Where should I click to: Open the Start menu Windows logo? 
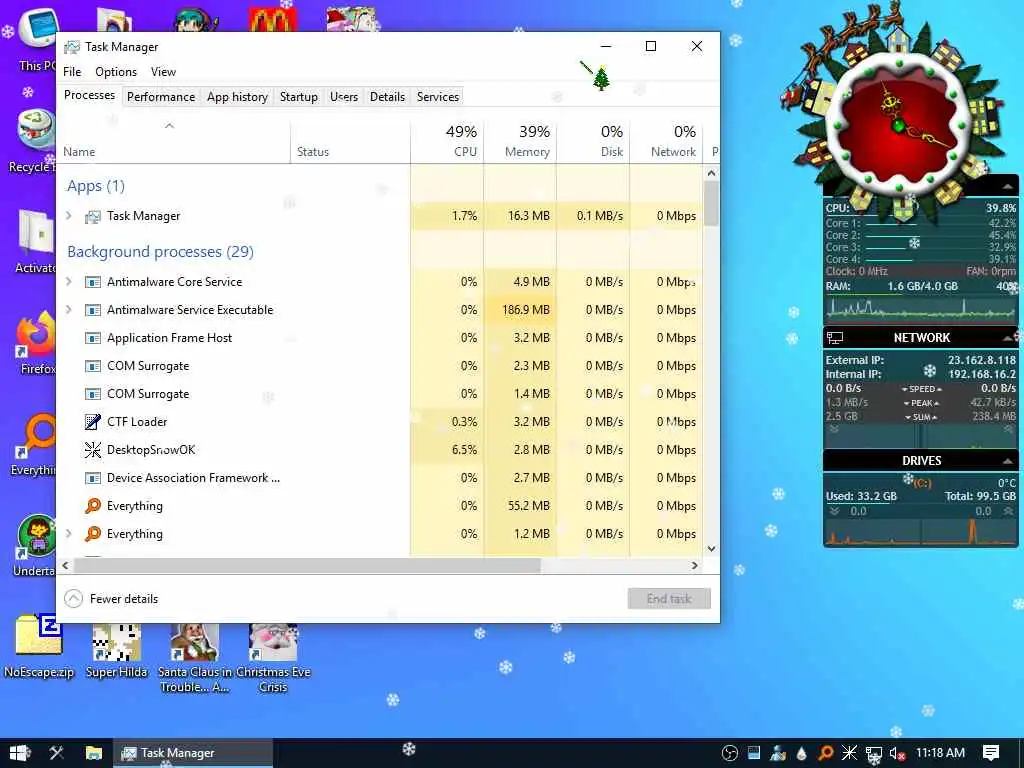tap(20, 753)
